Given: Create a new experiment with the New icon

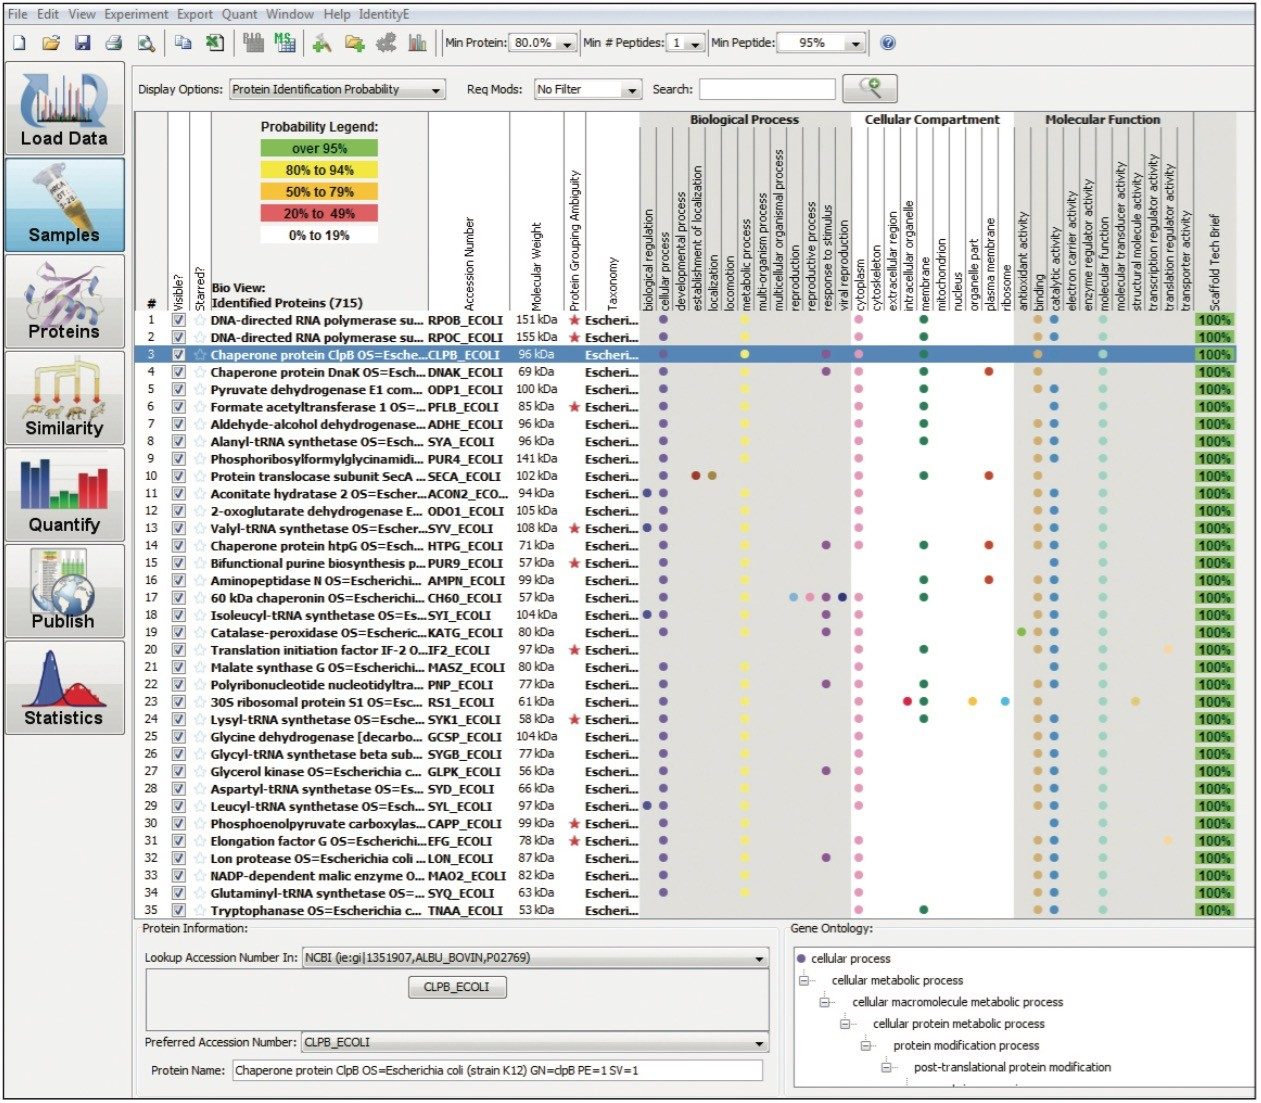Looking at the screenshot, I should coord(19,43).
